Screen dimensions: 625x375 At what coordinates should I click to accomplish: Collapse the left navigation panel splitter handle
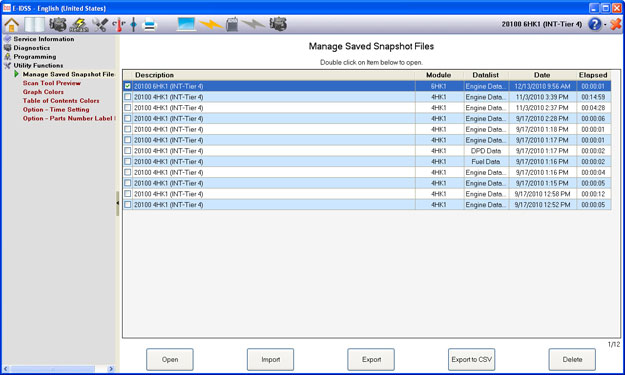[x=118, y=203]
